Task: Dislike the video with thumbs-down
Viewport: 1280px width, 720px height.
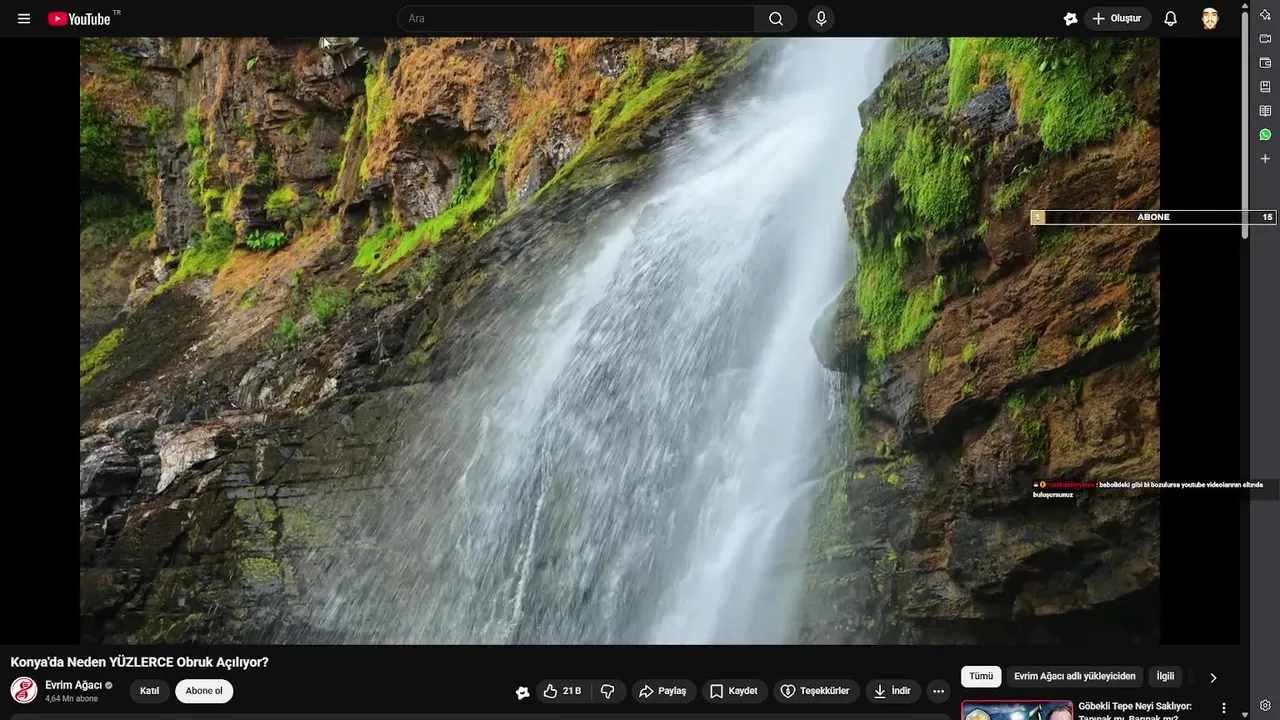Action: [x=608, y=691]
